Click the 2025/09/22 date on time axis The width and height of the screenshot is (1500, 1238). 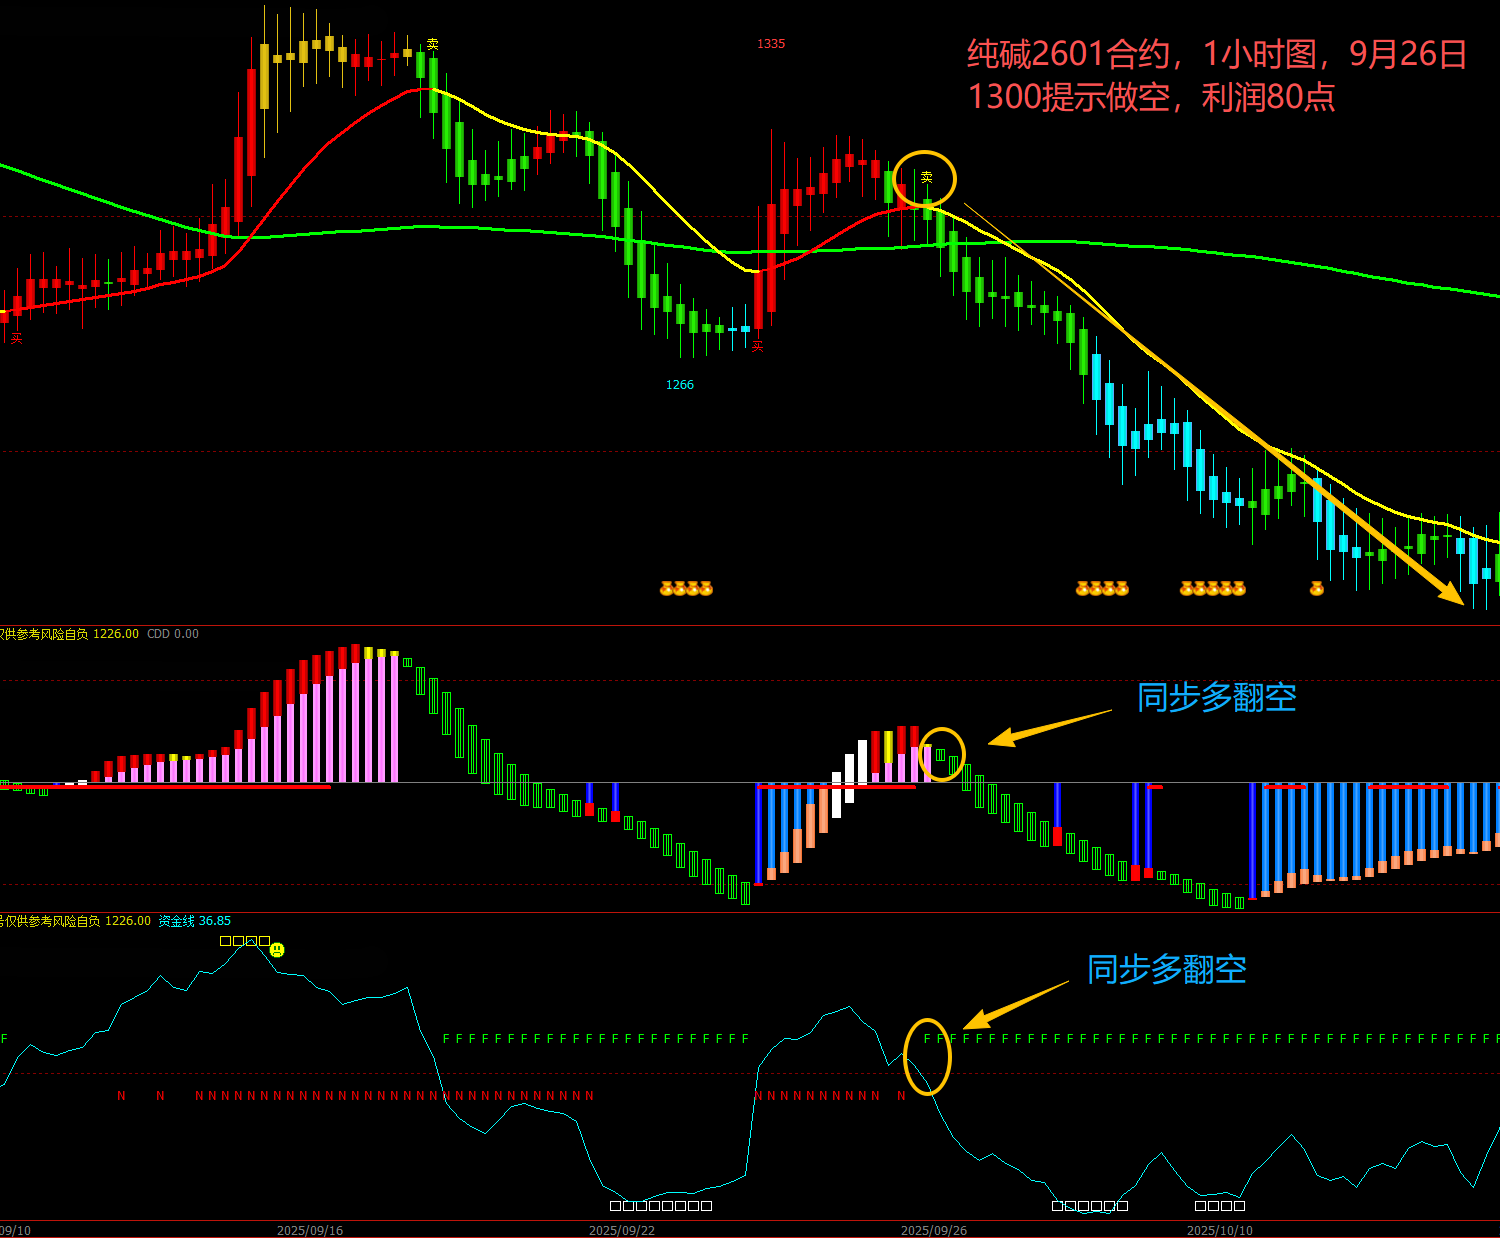pyautogui.click(x=622, y=1230)
